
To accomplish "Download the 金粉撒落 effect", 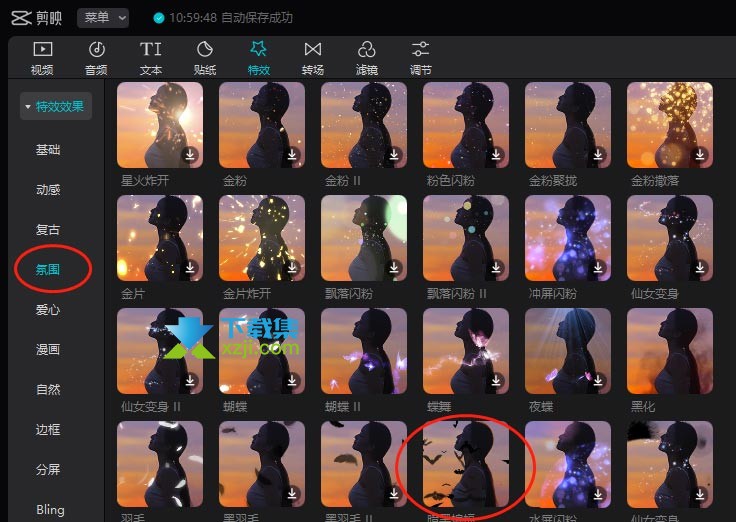I will [700, 154].
